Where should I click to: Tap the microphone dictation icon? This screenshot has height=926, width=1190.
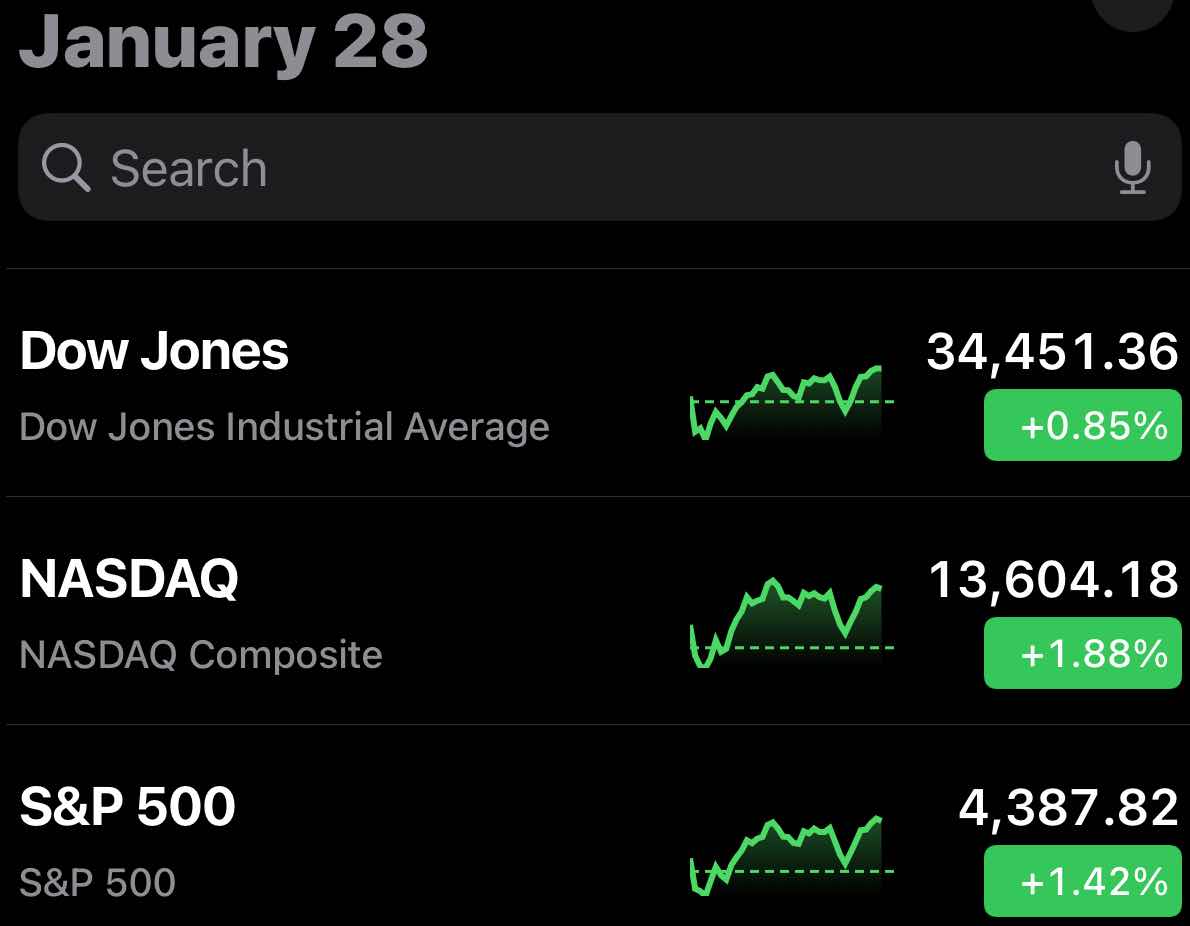pos(1132,168)
